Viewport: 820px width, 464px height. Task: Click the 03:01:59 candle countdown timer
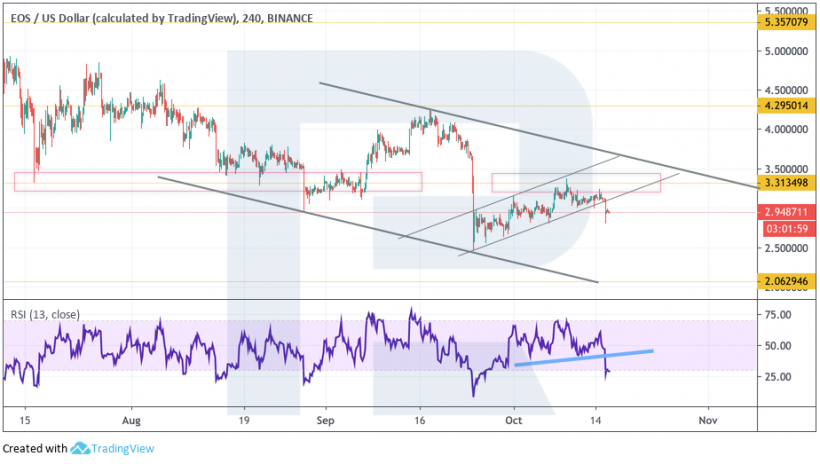click(786, 229)
